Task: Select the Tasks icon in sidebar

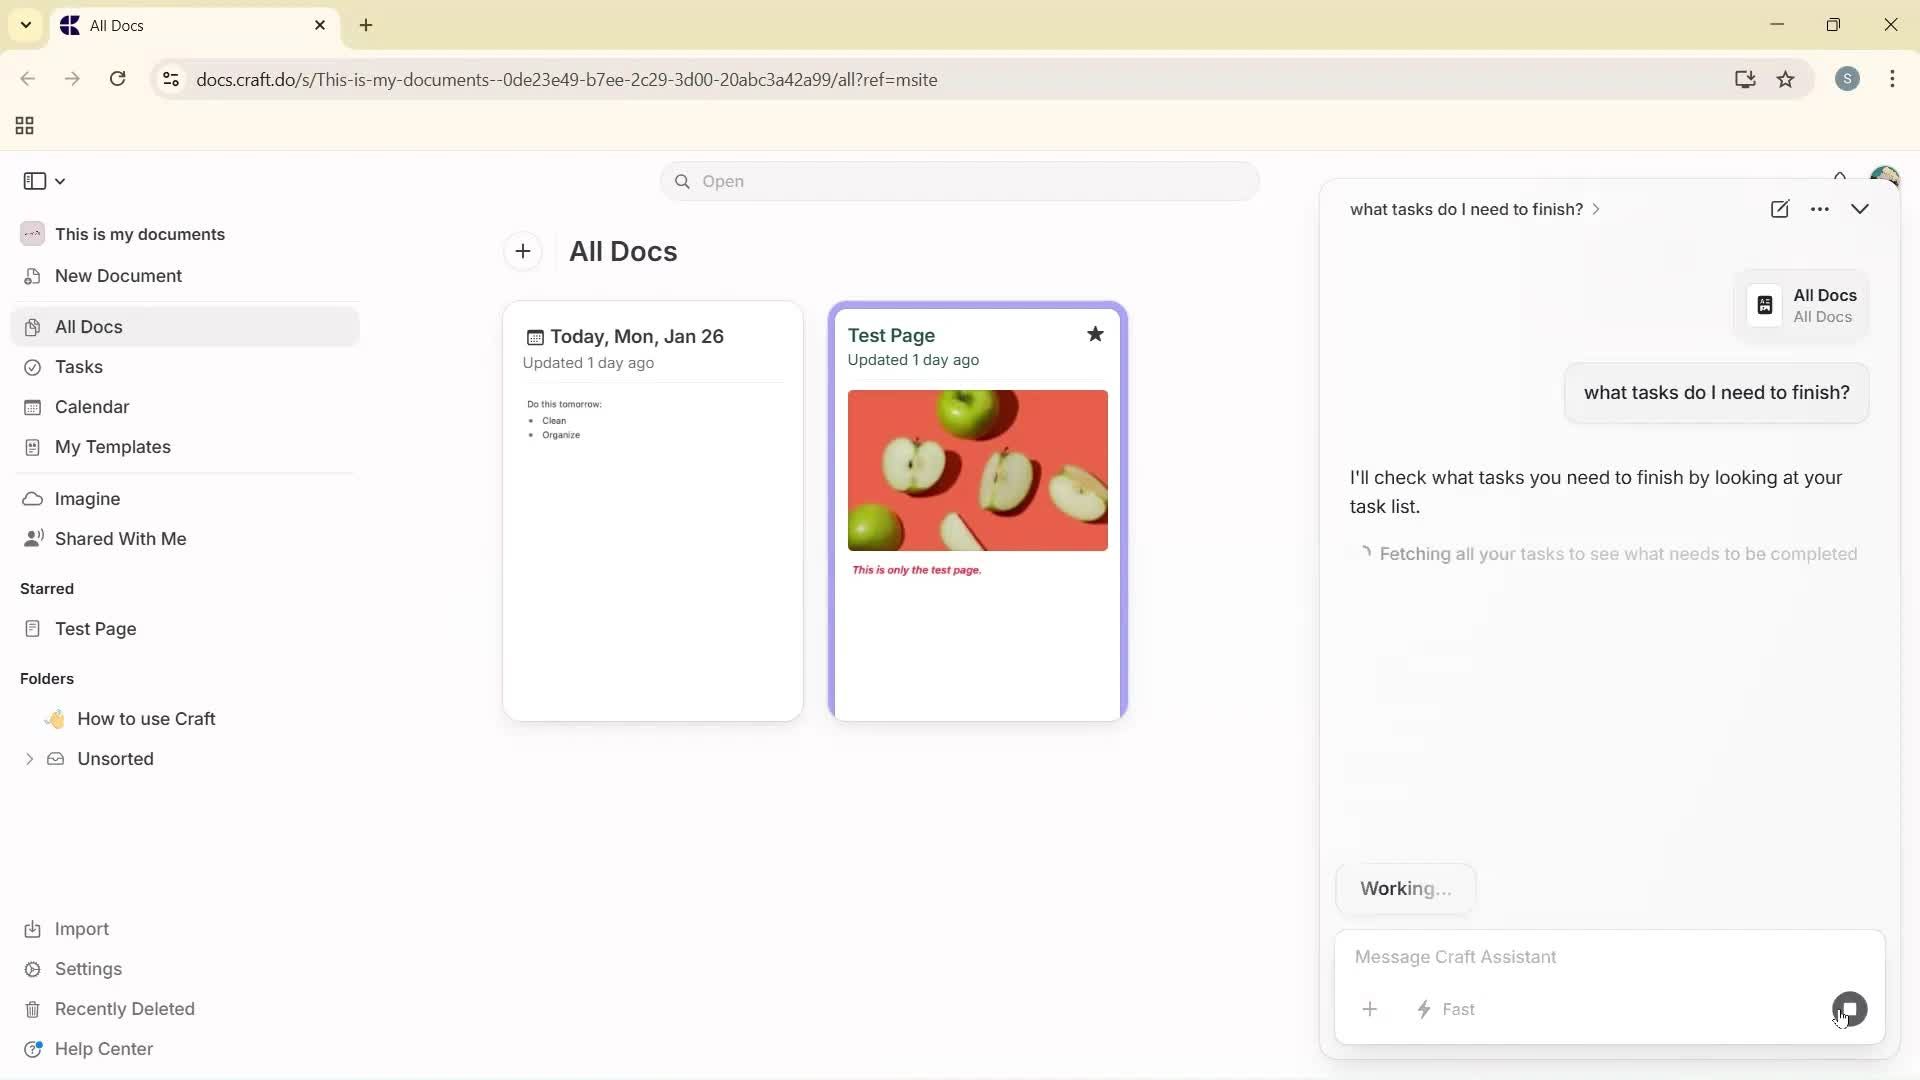Action: click(x=33, y=367)
